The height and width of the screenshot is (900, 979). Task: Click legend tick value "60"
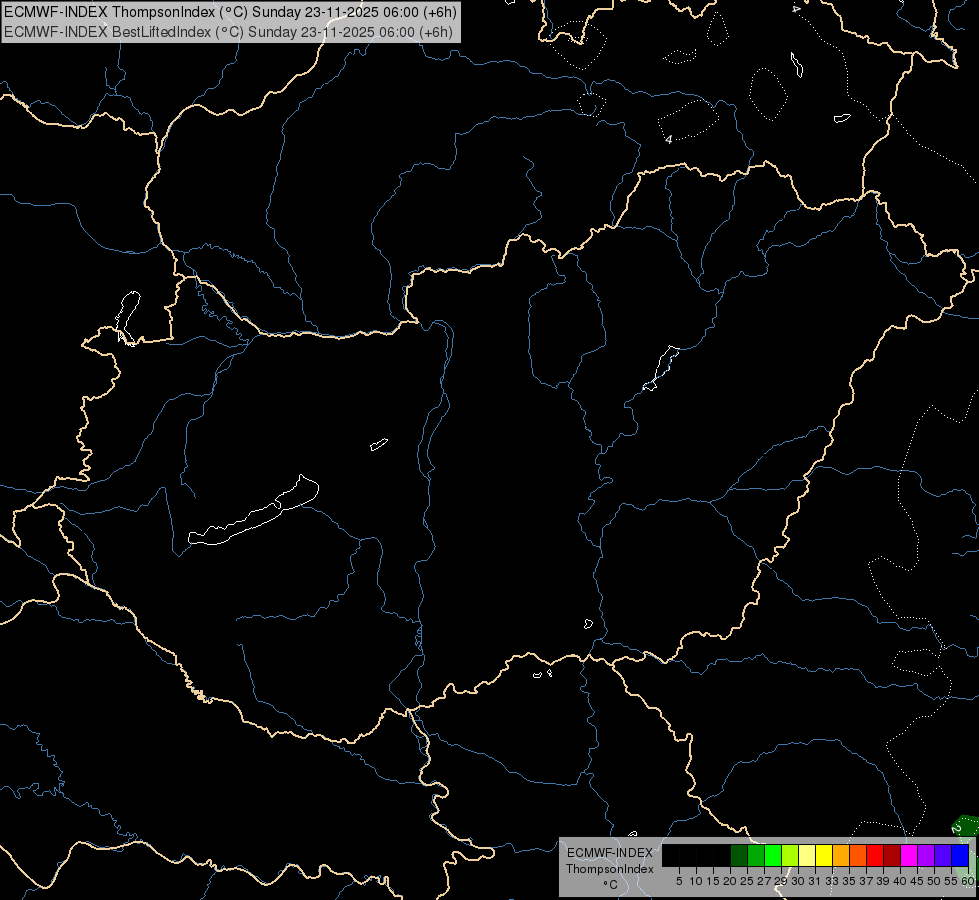click(x=967, y=881)
